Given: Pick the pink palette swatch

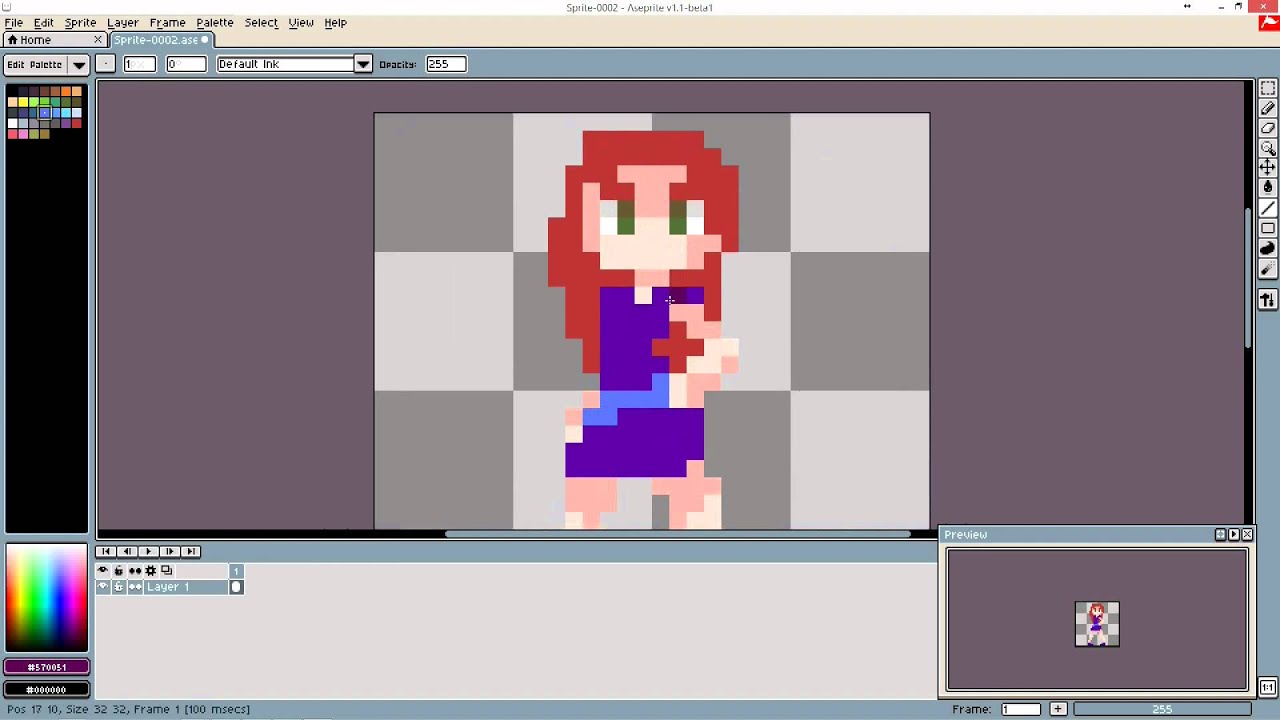Looking at the screenshot, I should (x=23, y=134).
